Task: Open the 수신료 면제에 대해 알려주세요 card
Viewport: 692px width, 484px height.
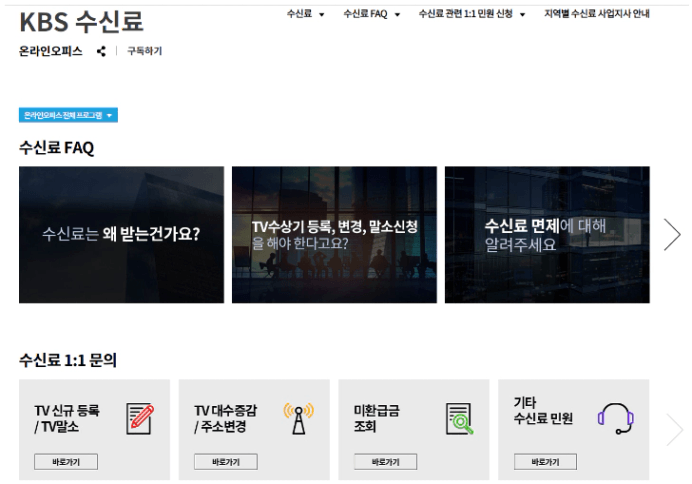Action: pyautogui.click(x=547, y=235)
